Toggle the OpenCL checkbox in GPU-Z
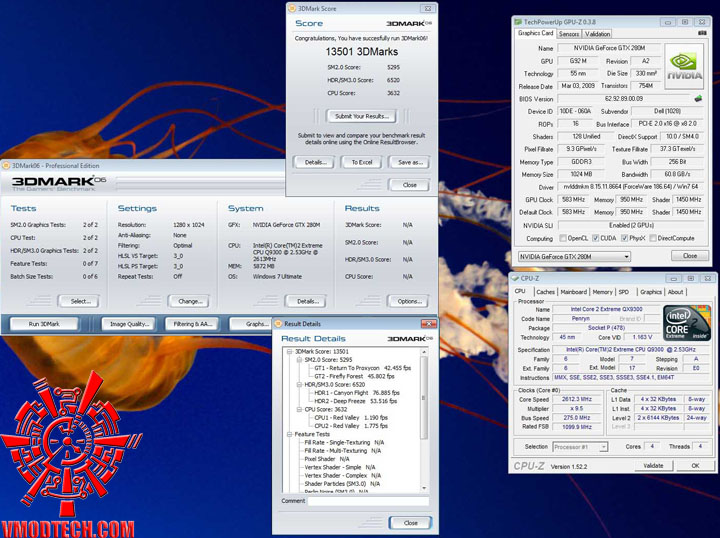Screen dimensions: 720x538 click(562, 238)
